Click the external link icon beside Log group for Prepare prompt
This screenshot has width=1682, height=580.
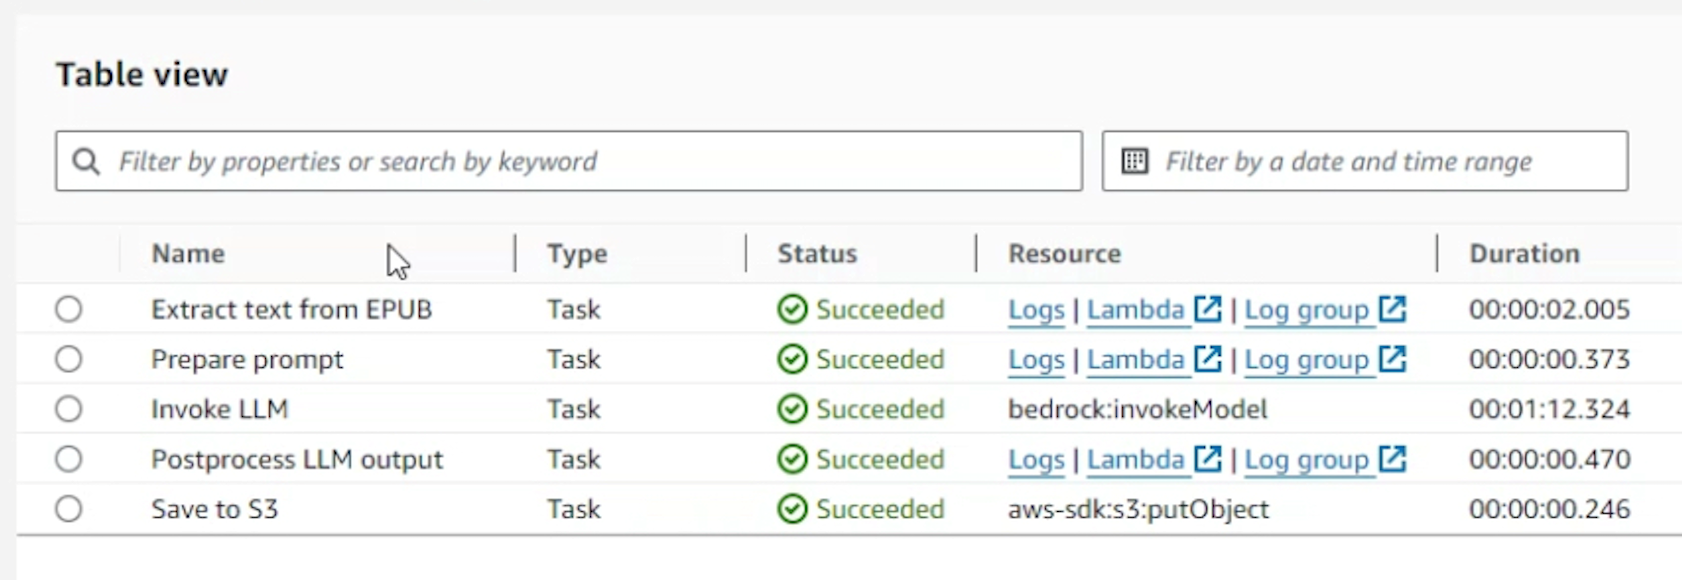pos(1392,359)
